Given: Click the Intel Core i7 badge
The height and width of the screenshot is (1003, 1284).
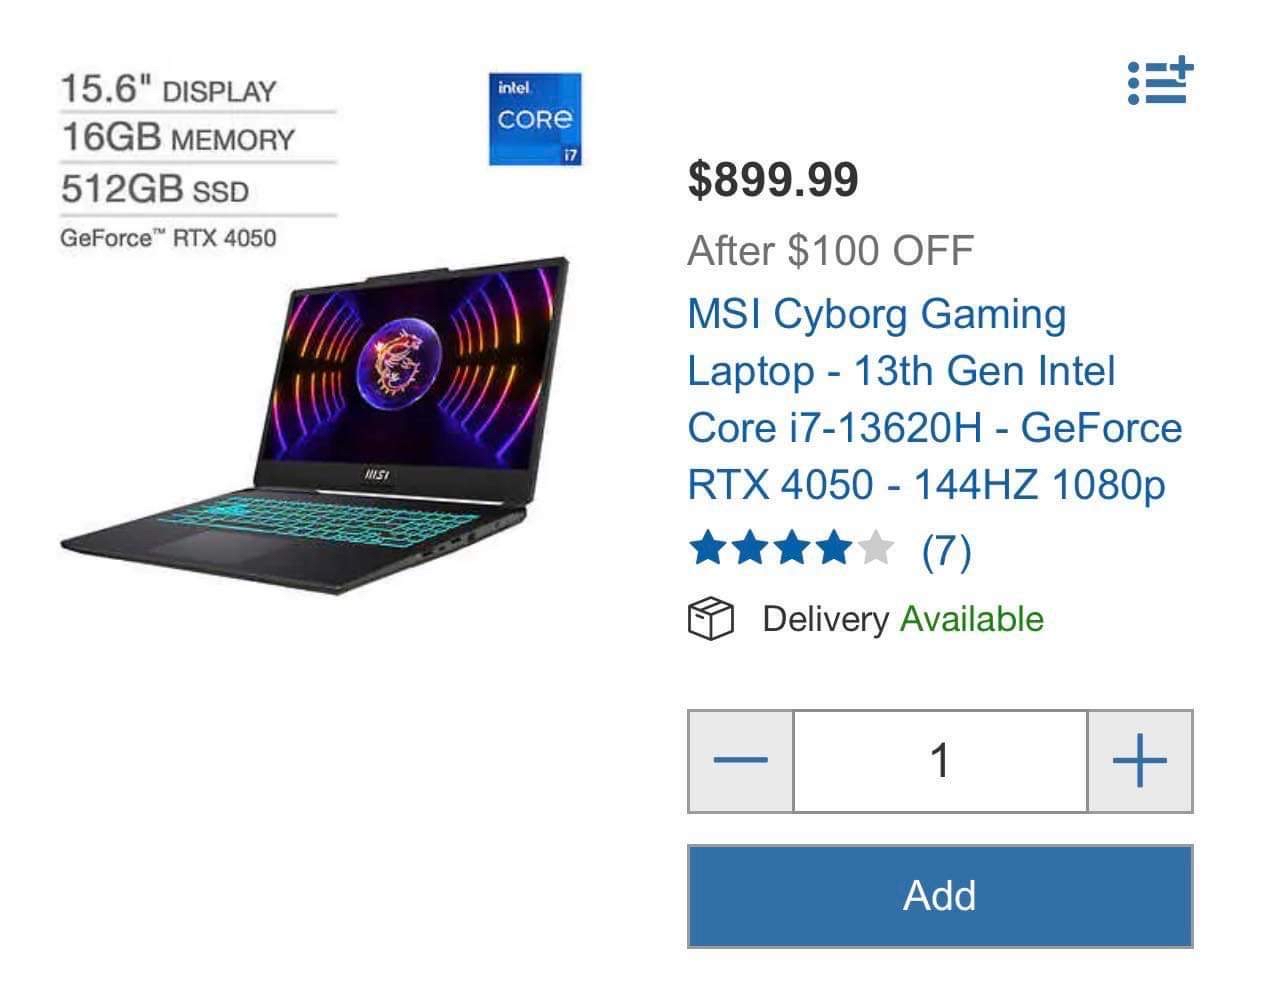Looking at the screenshot, I should coord(535,119).
